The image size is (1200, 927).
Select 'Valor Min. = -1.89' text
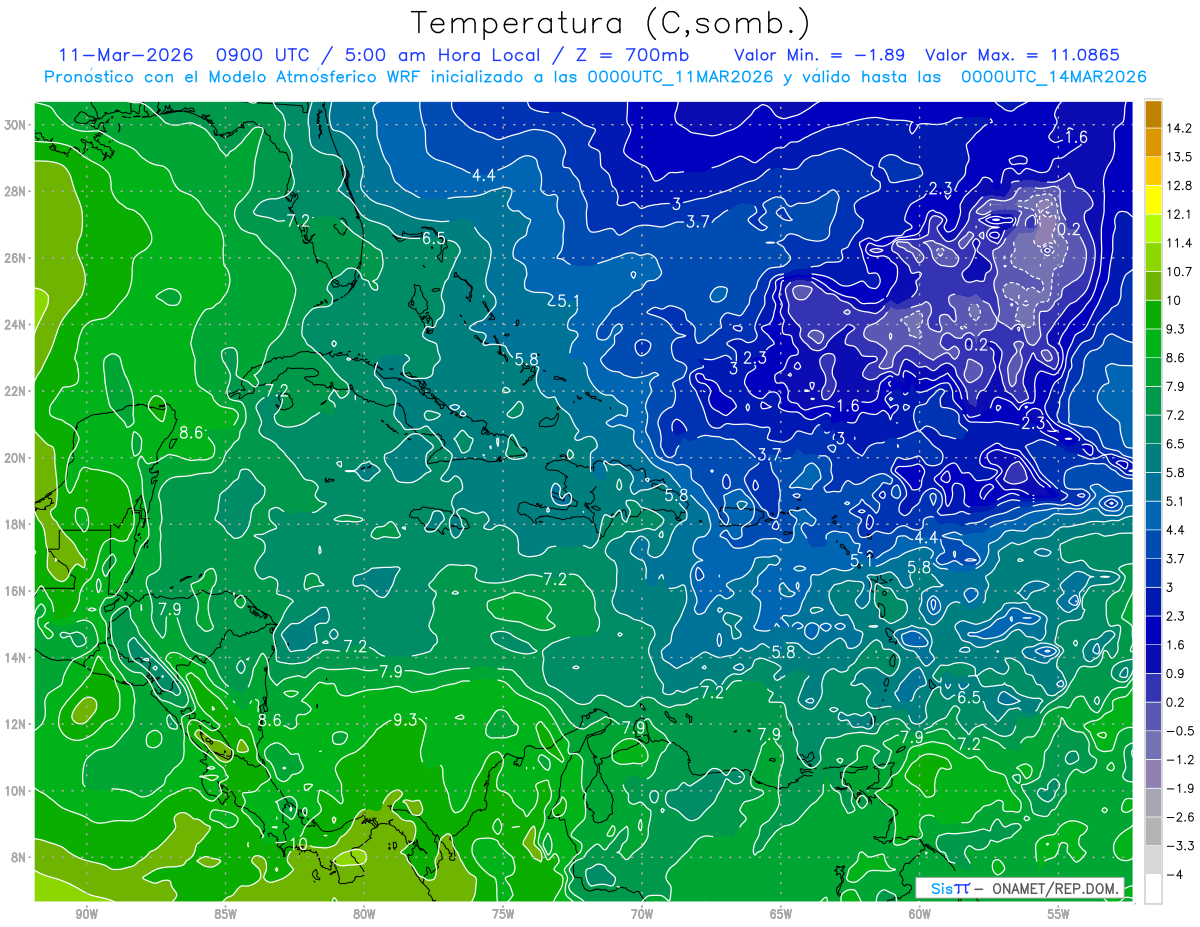click(820, 55)
